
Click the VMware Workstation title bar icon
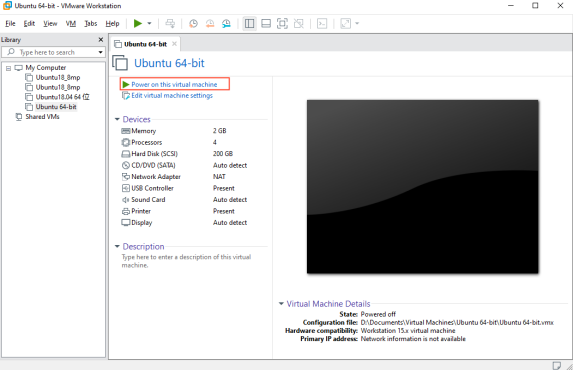pos(7,6)
